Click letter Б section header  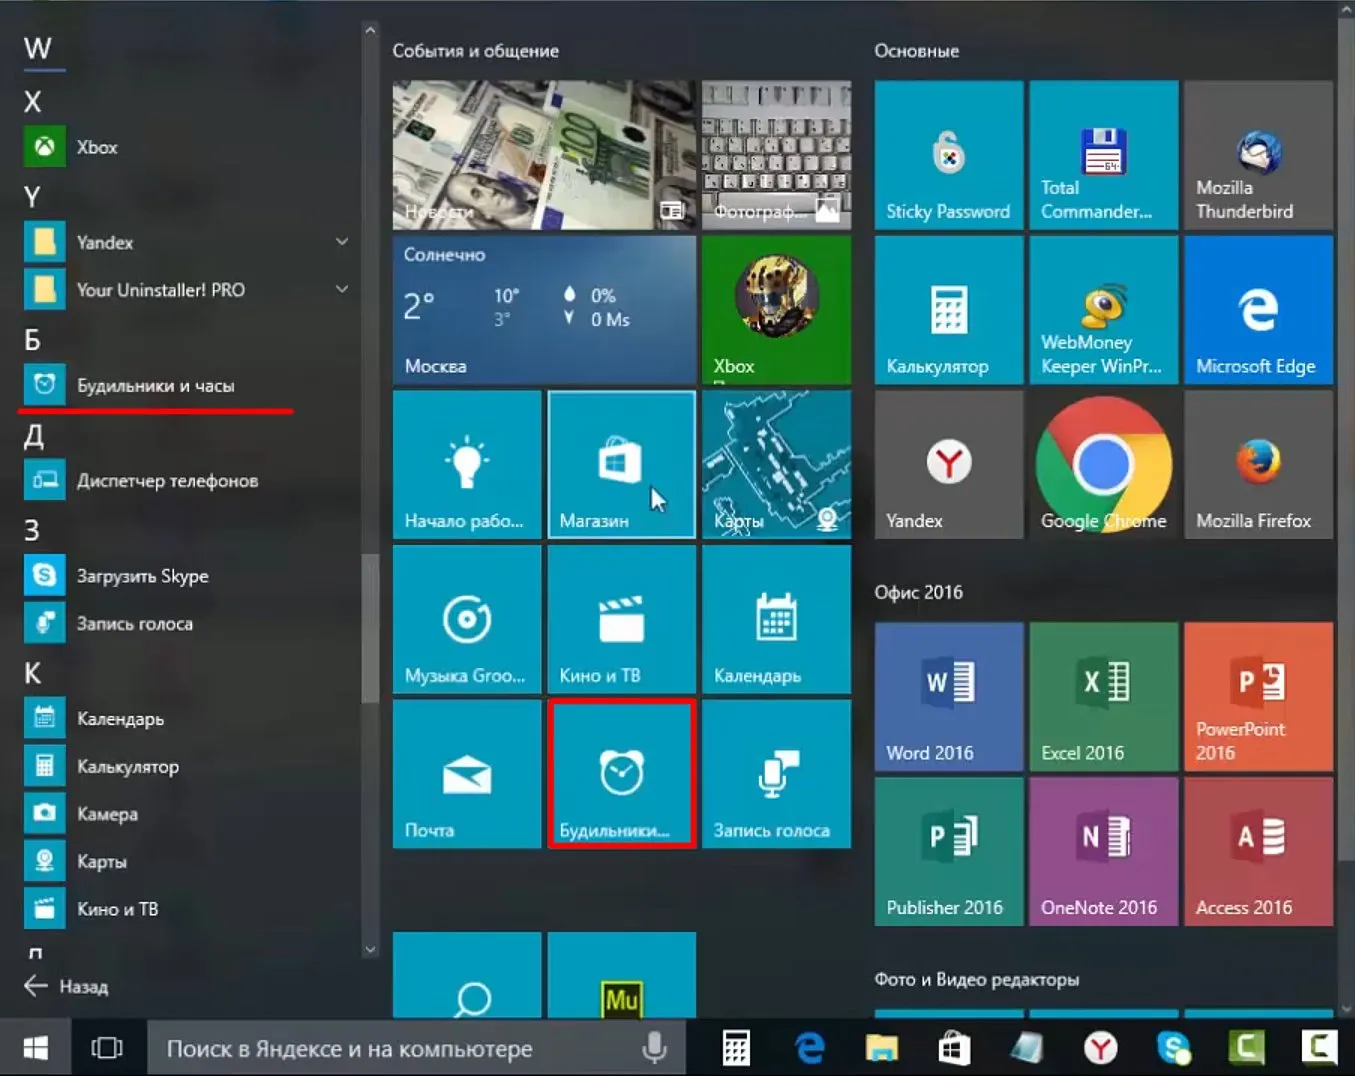(33, 339)
